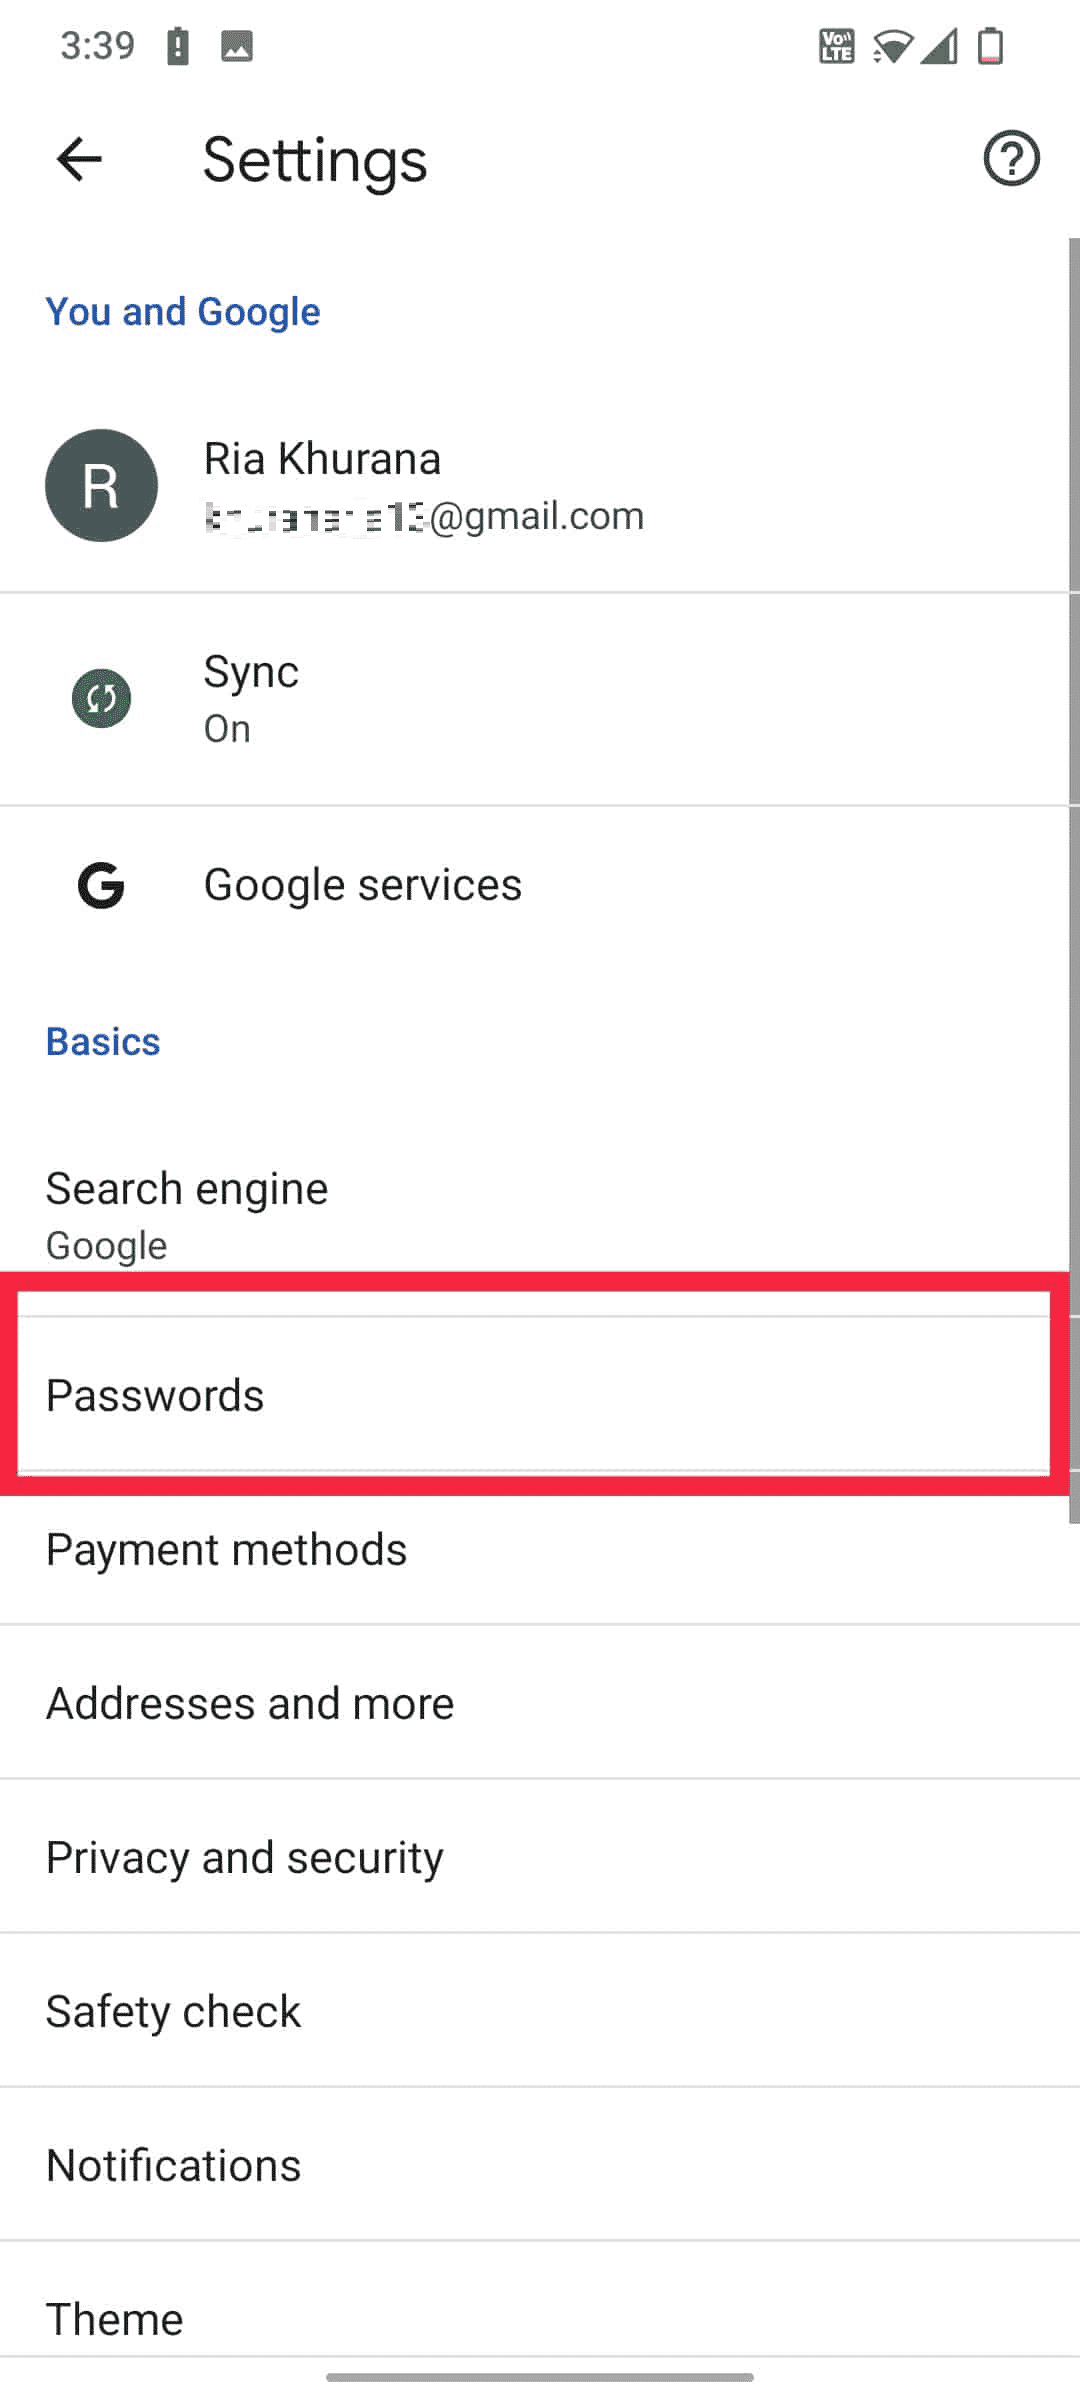Tap the Ria Khurana profile avatar
1080x2400 pixels.
[101, 486]
